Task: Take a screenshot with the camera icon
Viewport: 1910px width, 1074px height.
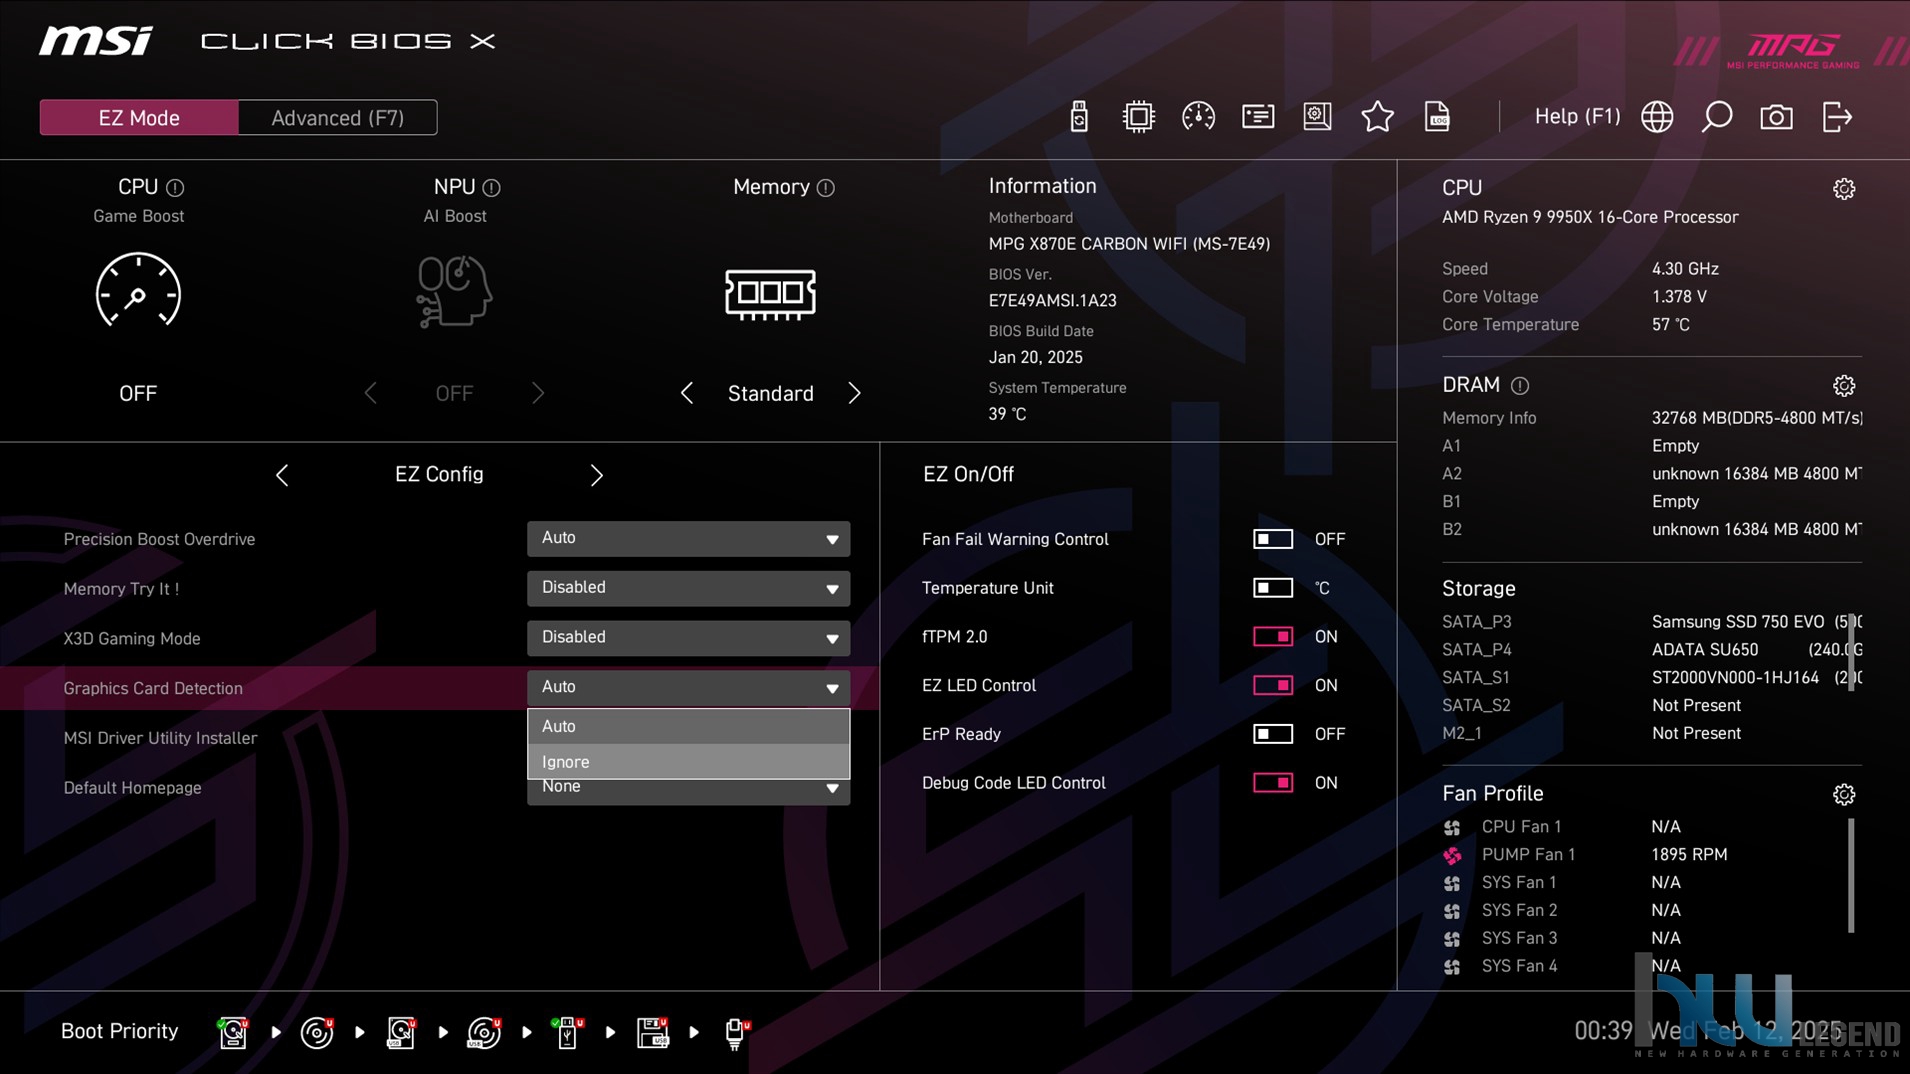Action: pos(1776,117)
